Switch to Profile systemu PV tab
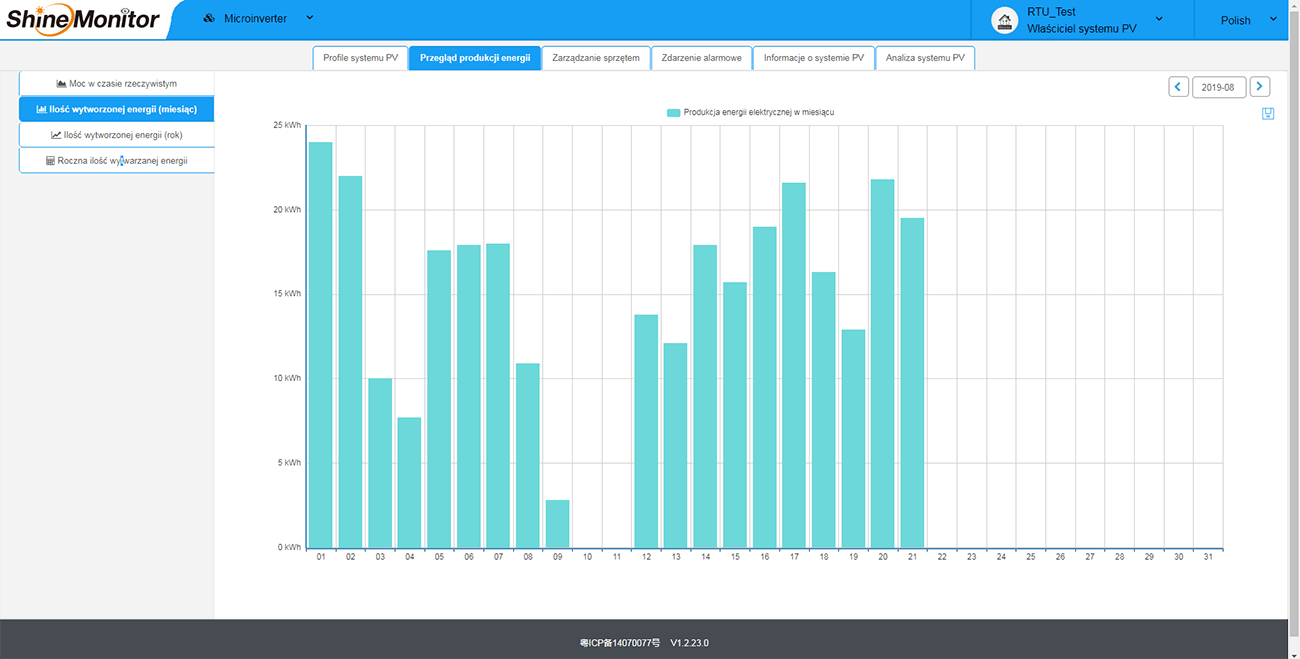This screenshot has height=659, width=1300. click(x=360, y=58)
